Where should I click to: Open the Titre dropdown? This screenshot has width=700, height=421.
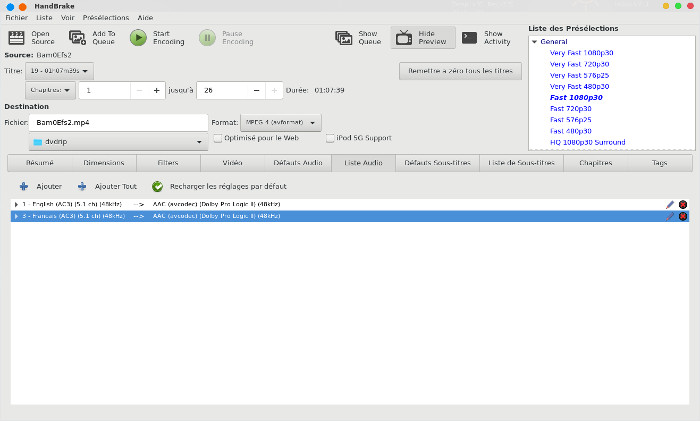(60, 71)
